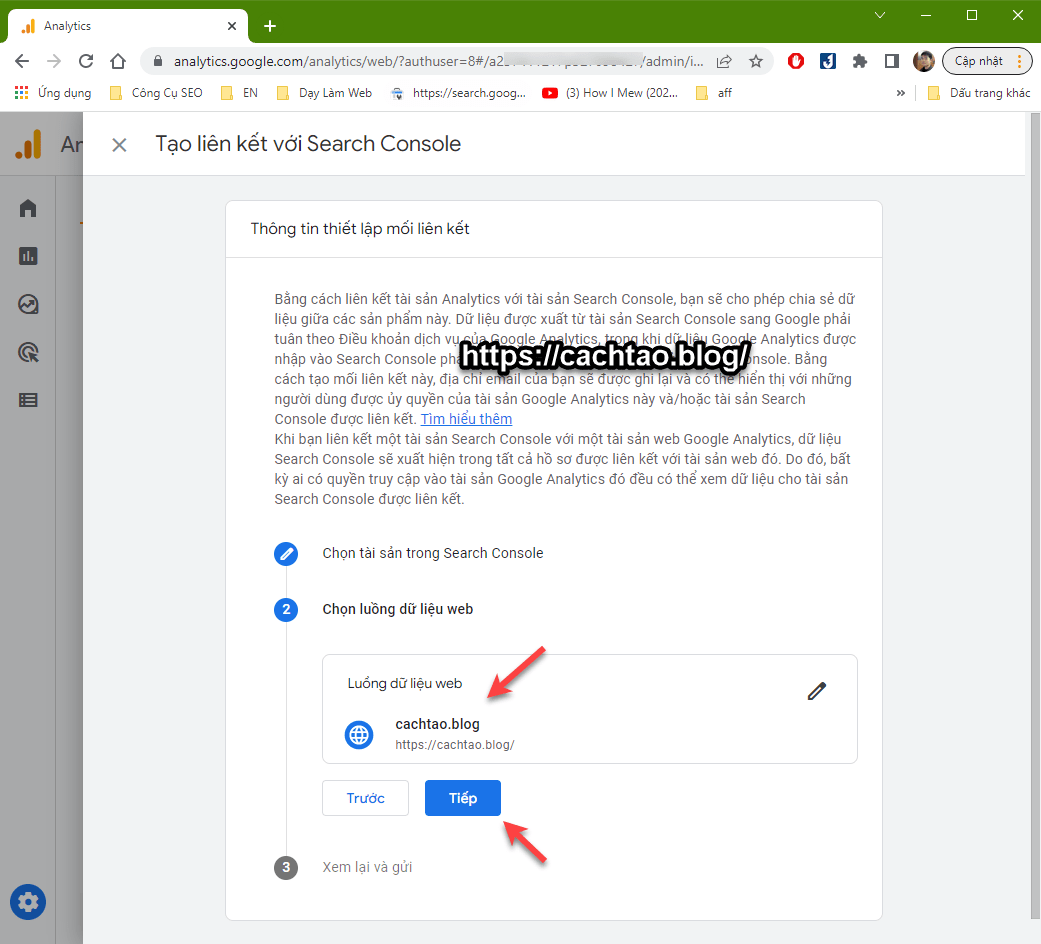Open a new Chrome tab
The height and width of the screenshot is (944, 1041).
point(270,26)
